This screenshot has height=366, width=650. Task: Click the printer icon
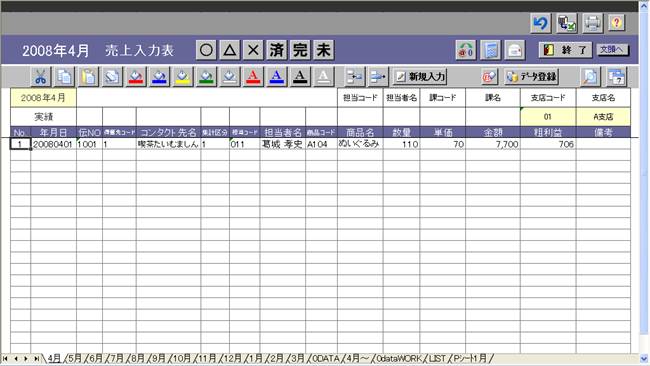[592, 23]
